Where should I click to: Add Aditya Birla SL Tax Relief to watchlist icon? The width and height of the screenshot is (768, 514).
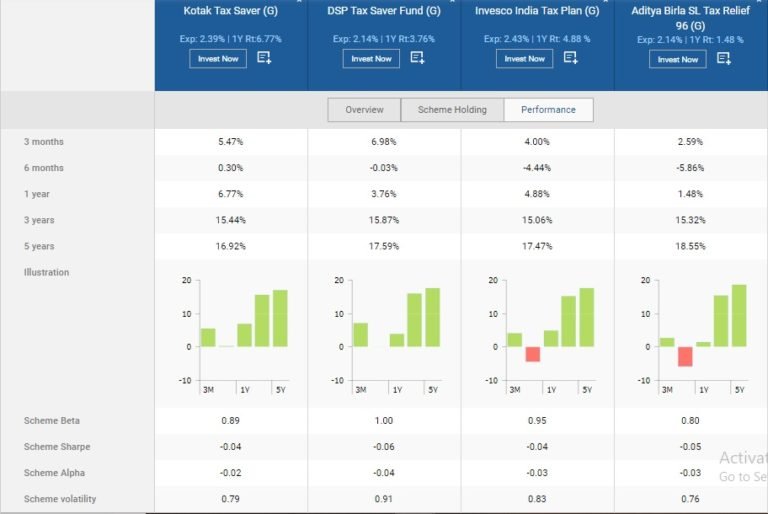tap(724, 59)
